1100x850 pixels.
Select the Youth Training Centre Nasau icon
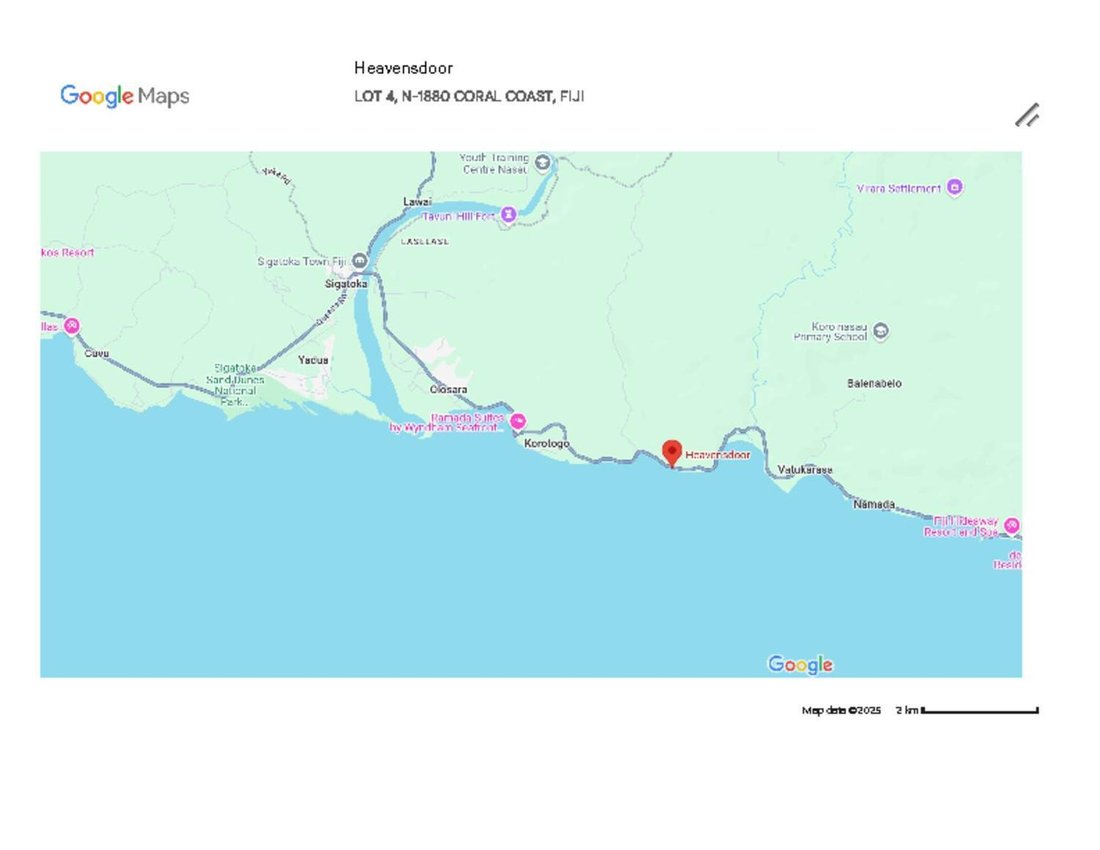(x=542, y=163)
